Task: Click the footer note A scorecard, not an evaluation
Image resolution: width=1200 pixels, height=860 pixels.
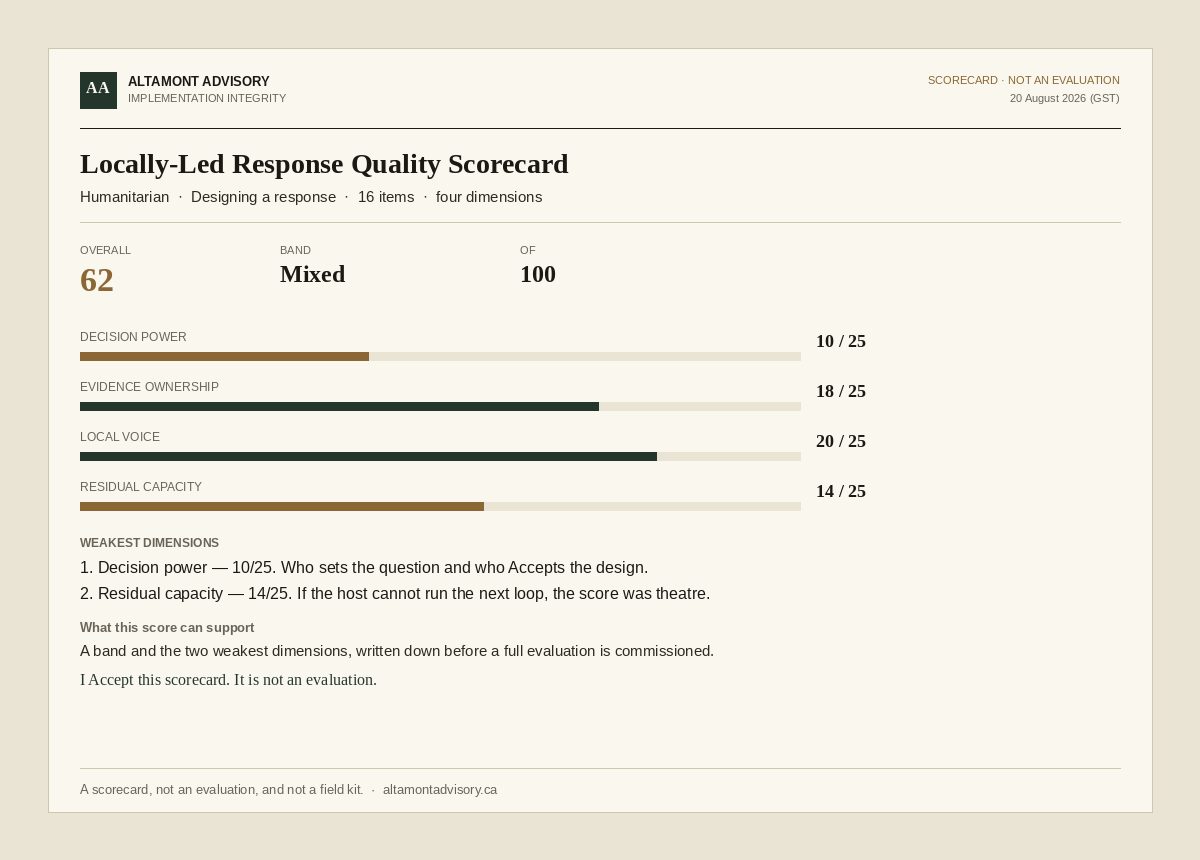Action: point(221,790)
